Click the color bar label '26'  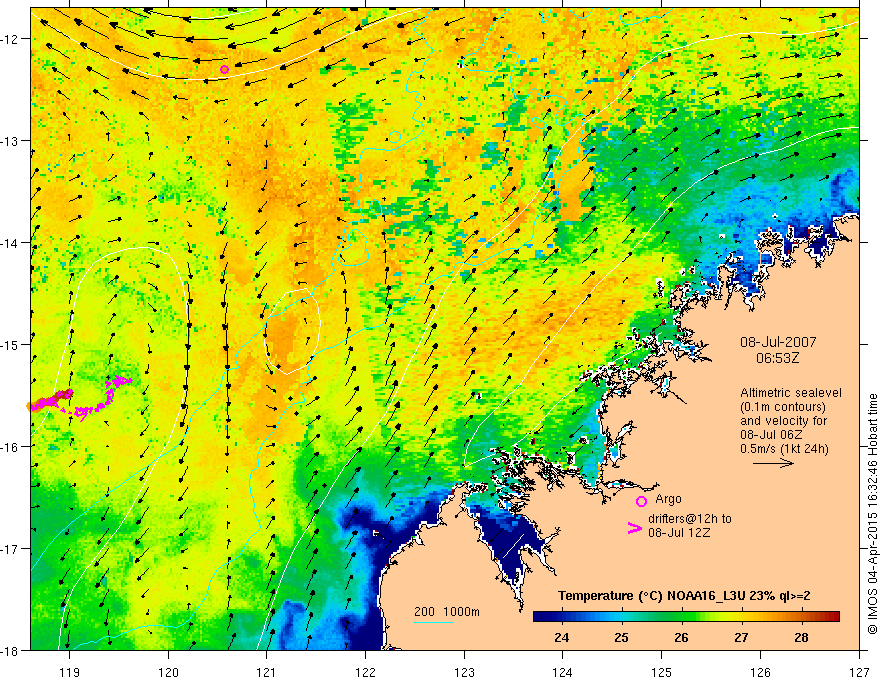(x=681, y=637)
